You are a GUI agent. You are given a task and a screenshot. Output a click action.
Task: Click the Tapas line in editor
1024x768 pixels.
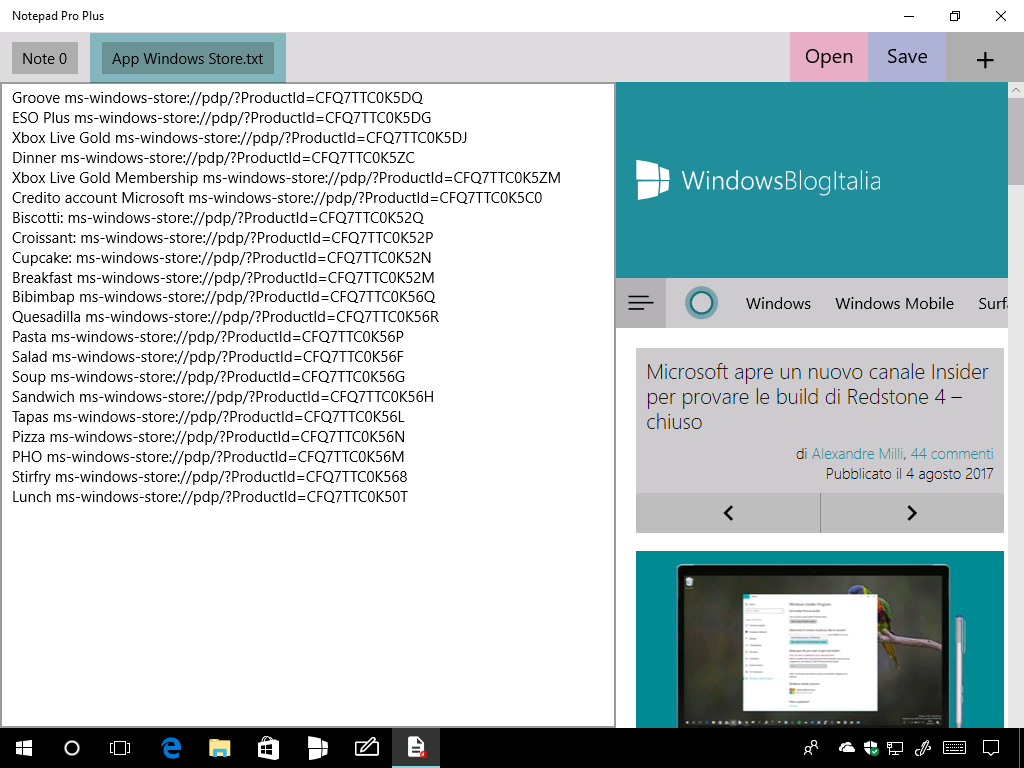(208, 417)
